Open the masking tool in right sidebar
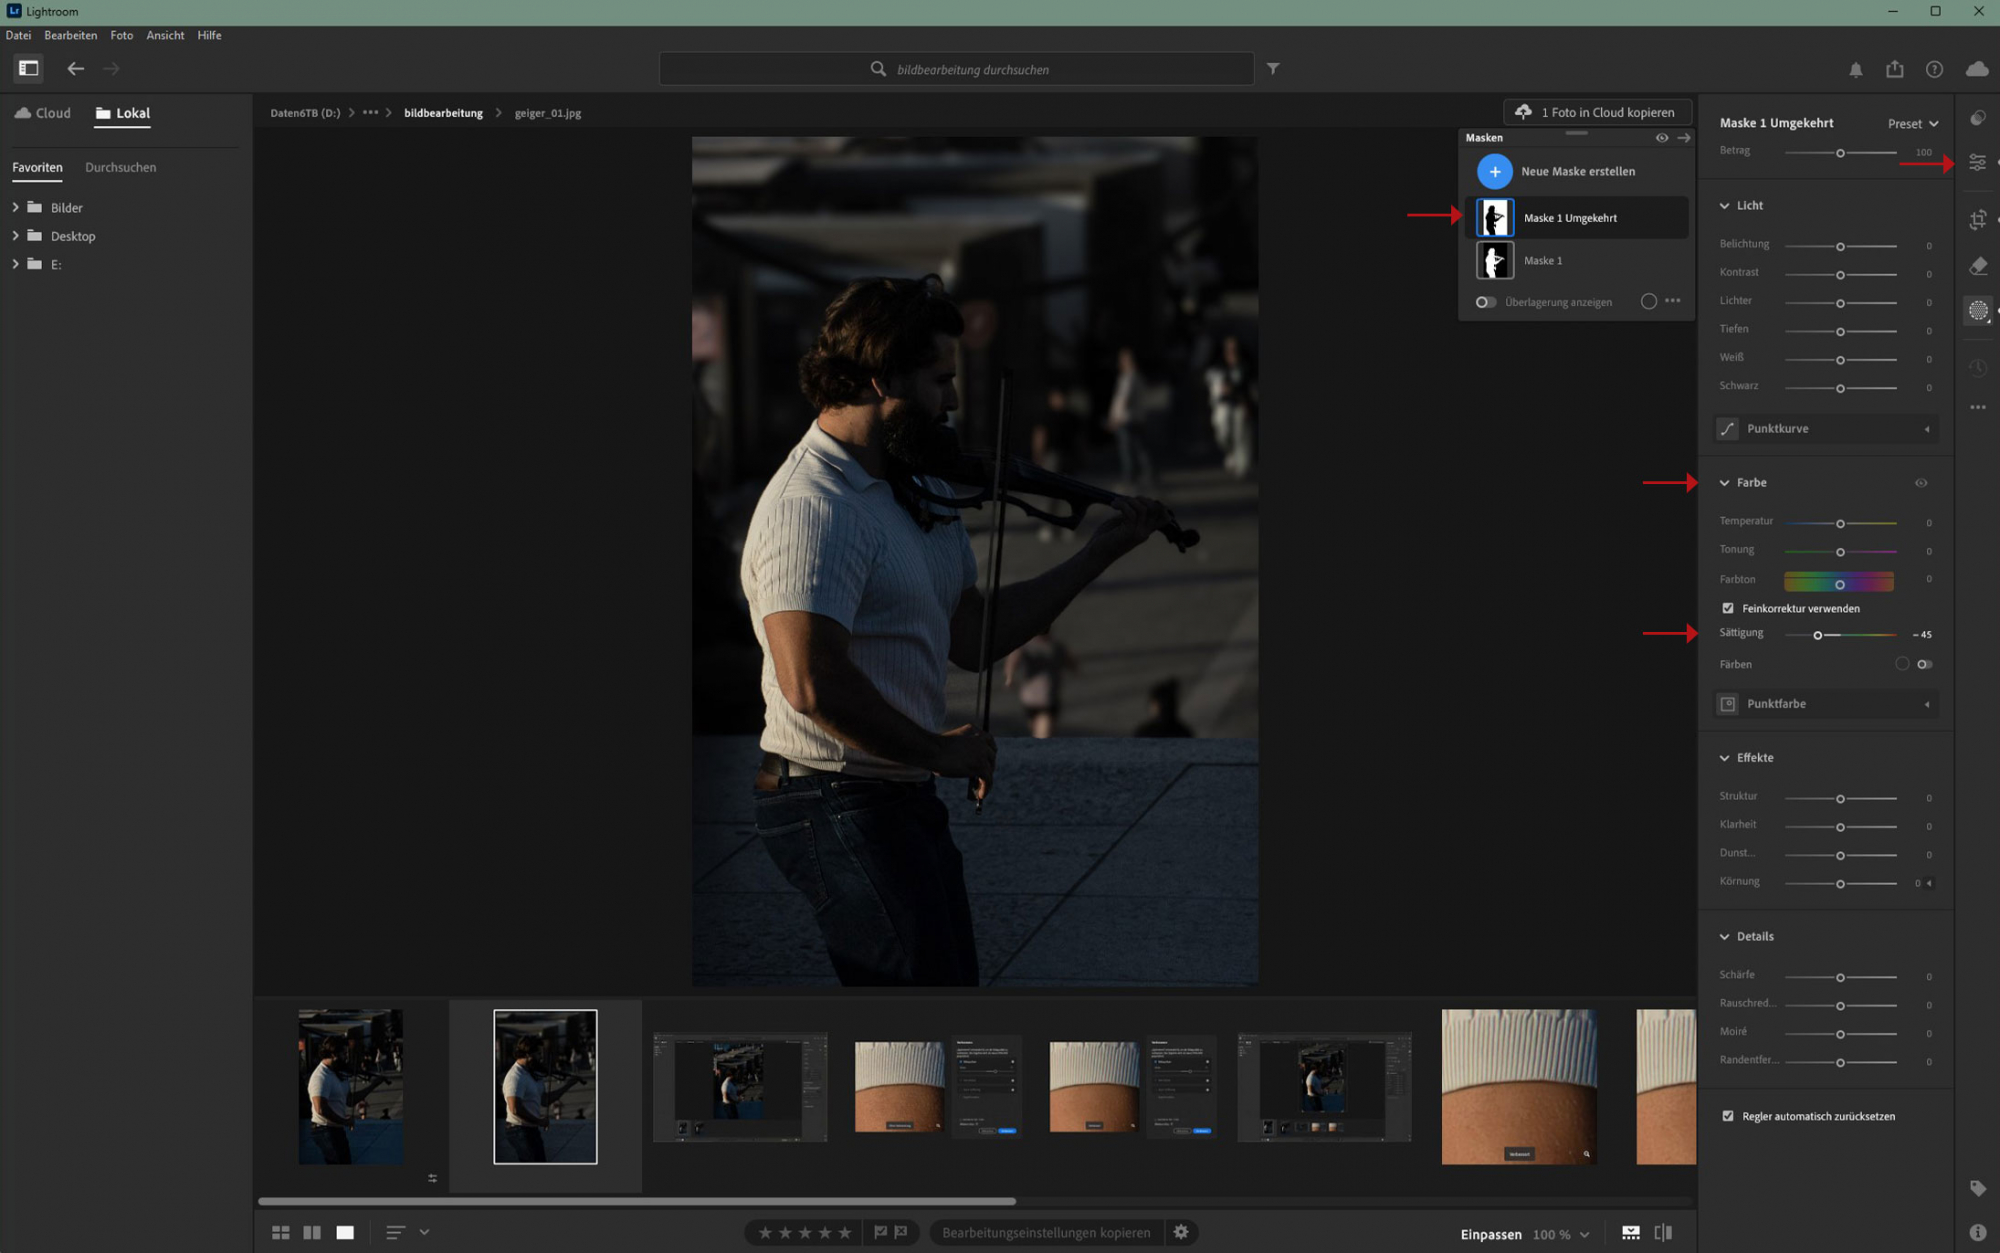 point(1977,311)
